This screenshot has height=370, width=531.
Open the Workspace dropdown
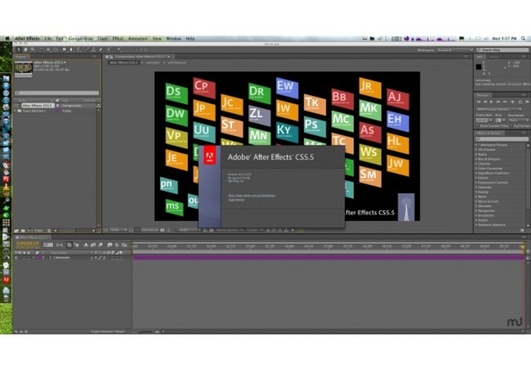455,50
